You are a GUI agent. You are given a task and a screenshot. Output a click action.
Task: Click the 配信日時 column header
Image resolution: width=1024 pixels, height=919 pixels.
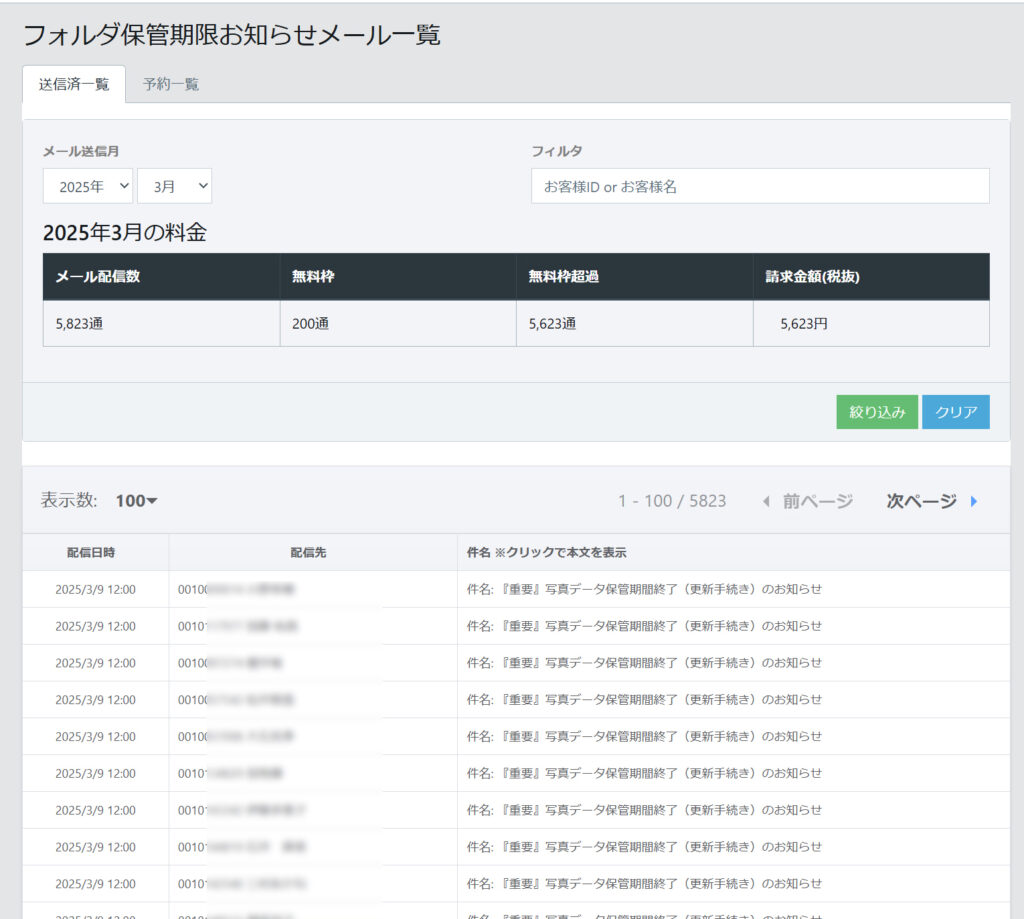[97, 552]
